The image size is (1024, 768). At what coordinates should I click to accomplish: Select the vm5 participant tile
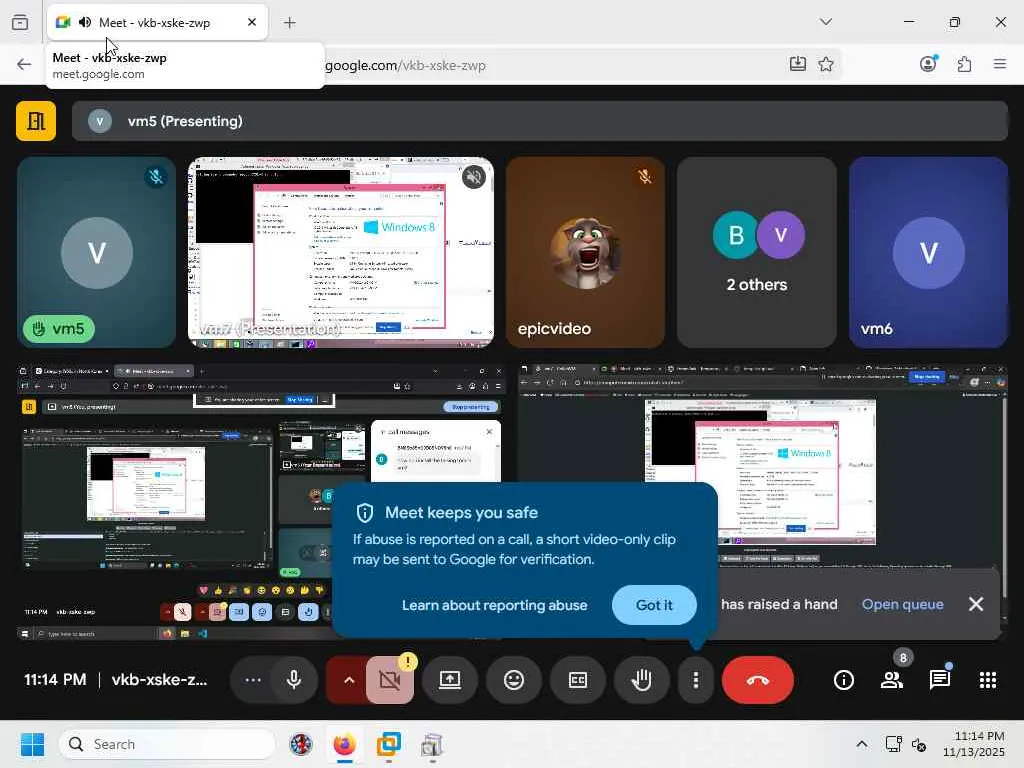click(97, 252)
